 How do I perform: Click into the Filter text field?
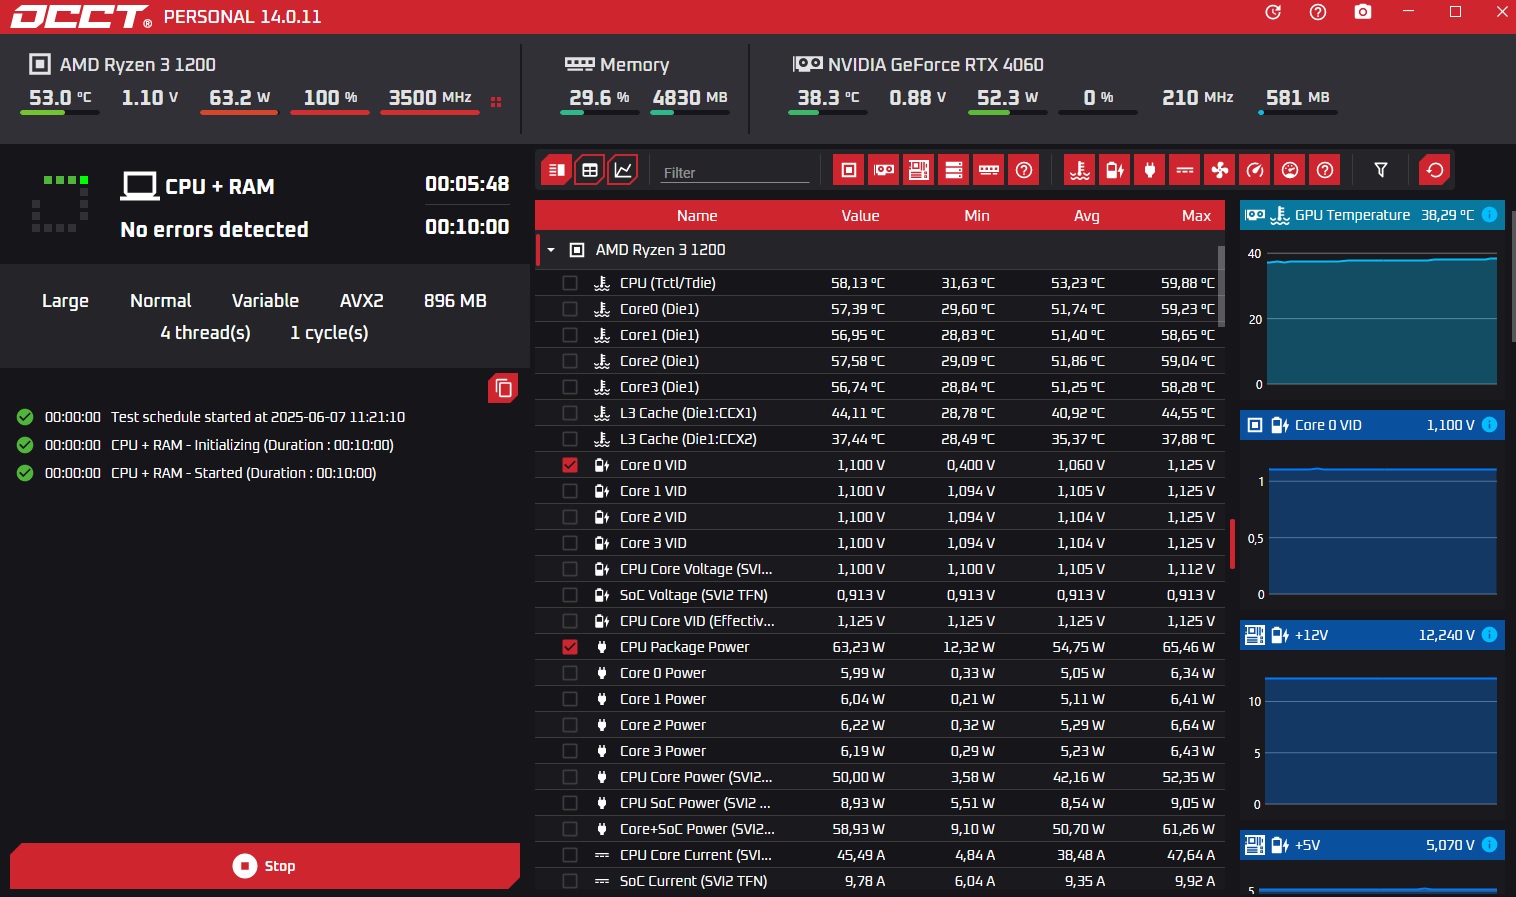pos(735,172)
